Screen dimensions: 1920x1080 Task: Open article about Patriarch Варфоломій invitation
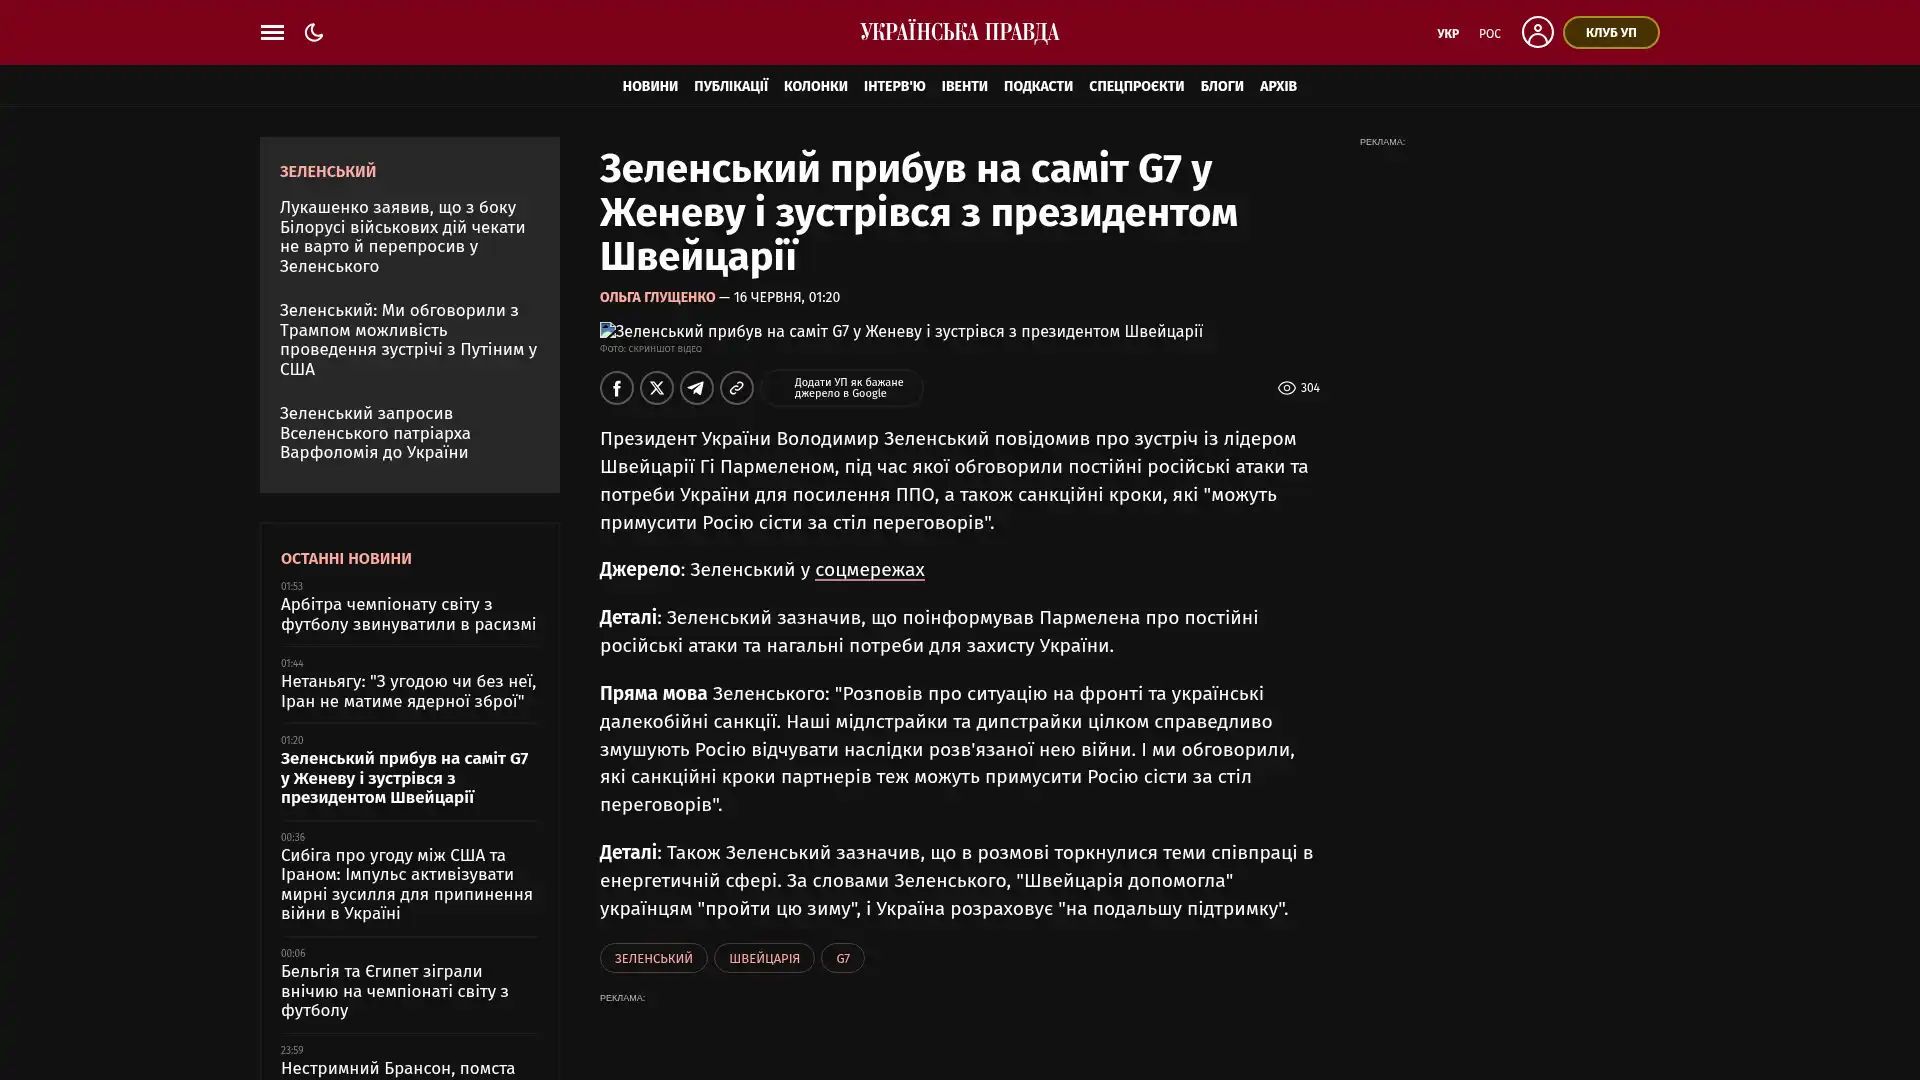pyautogui.click(x=375, y=433)
